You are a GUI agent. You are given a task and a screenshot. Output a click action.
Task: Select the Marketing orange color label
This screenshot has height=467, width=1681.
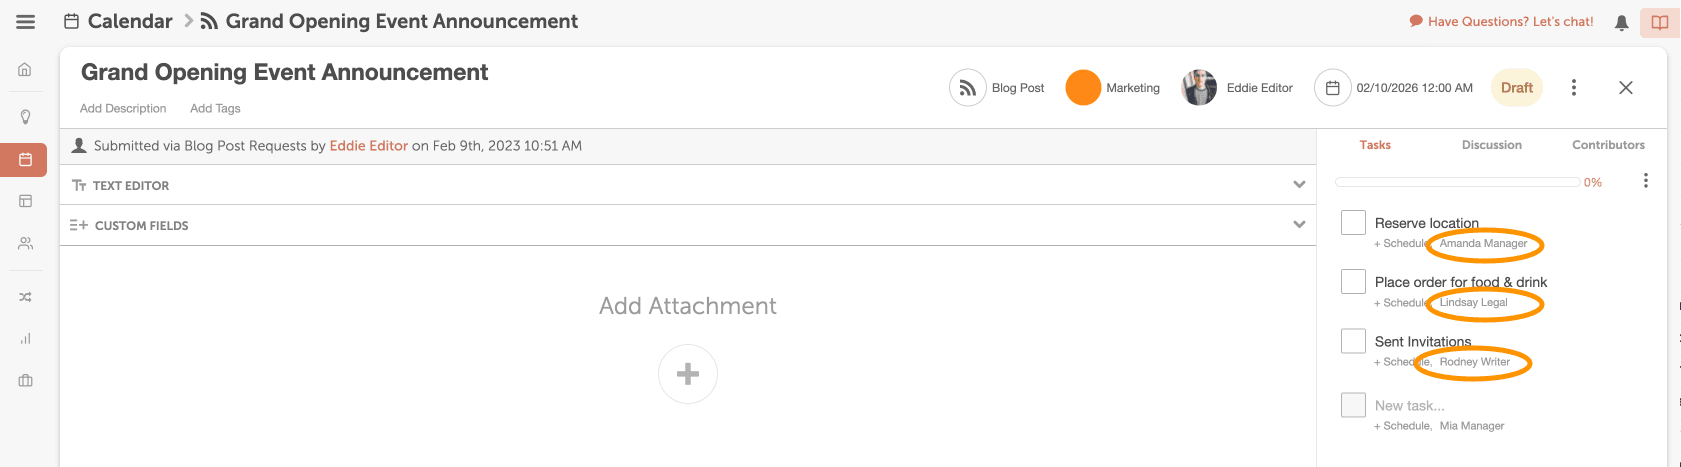pyautogui.click(x=1083, y=88)
